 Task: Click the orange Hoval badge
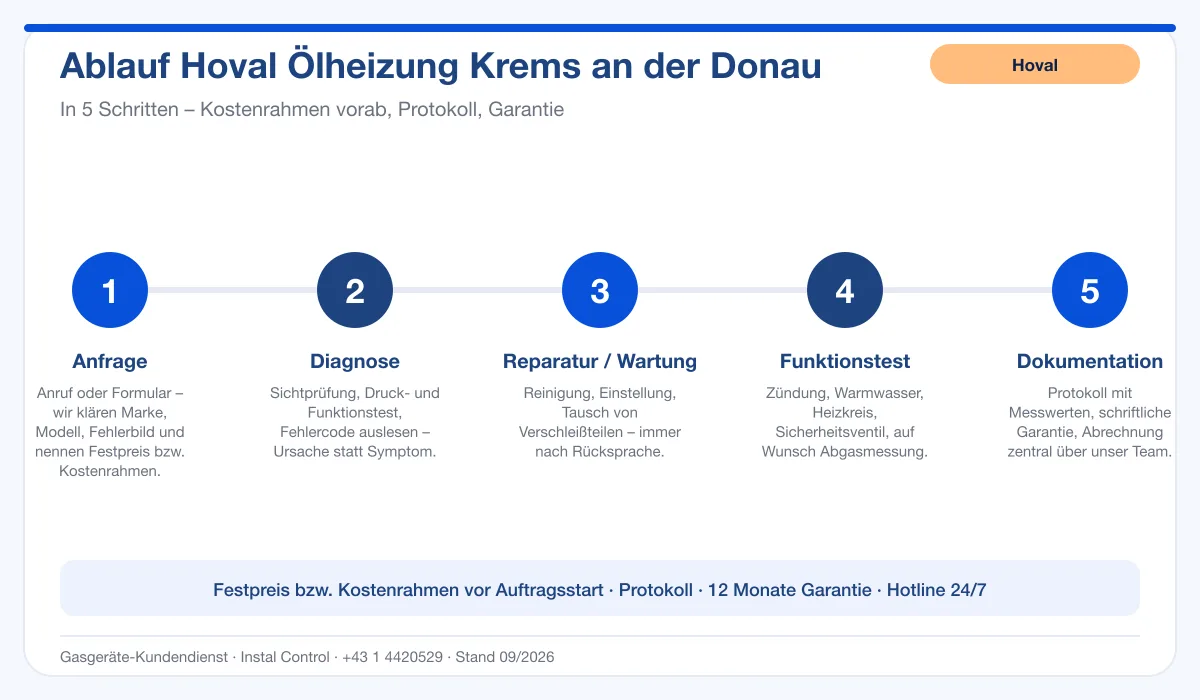coord(1035,64)
